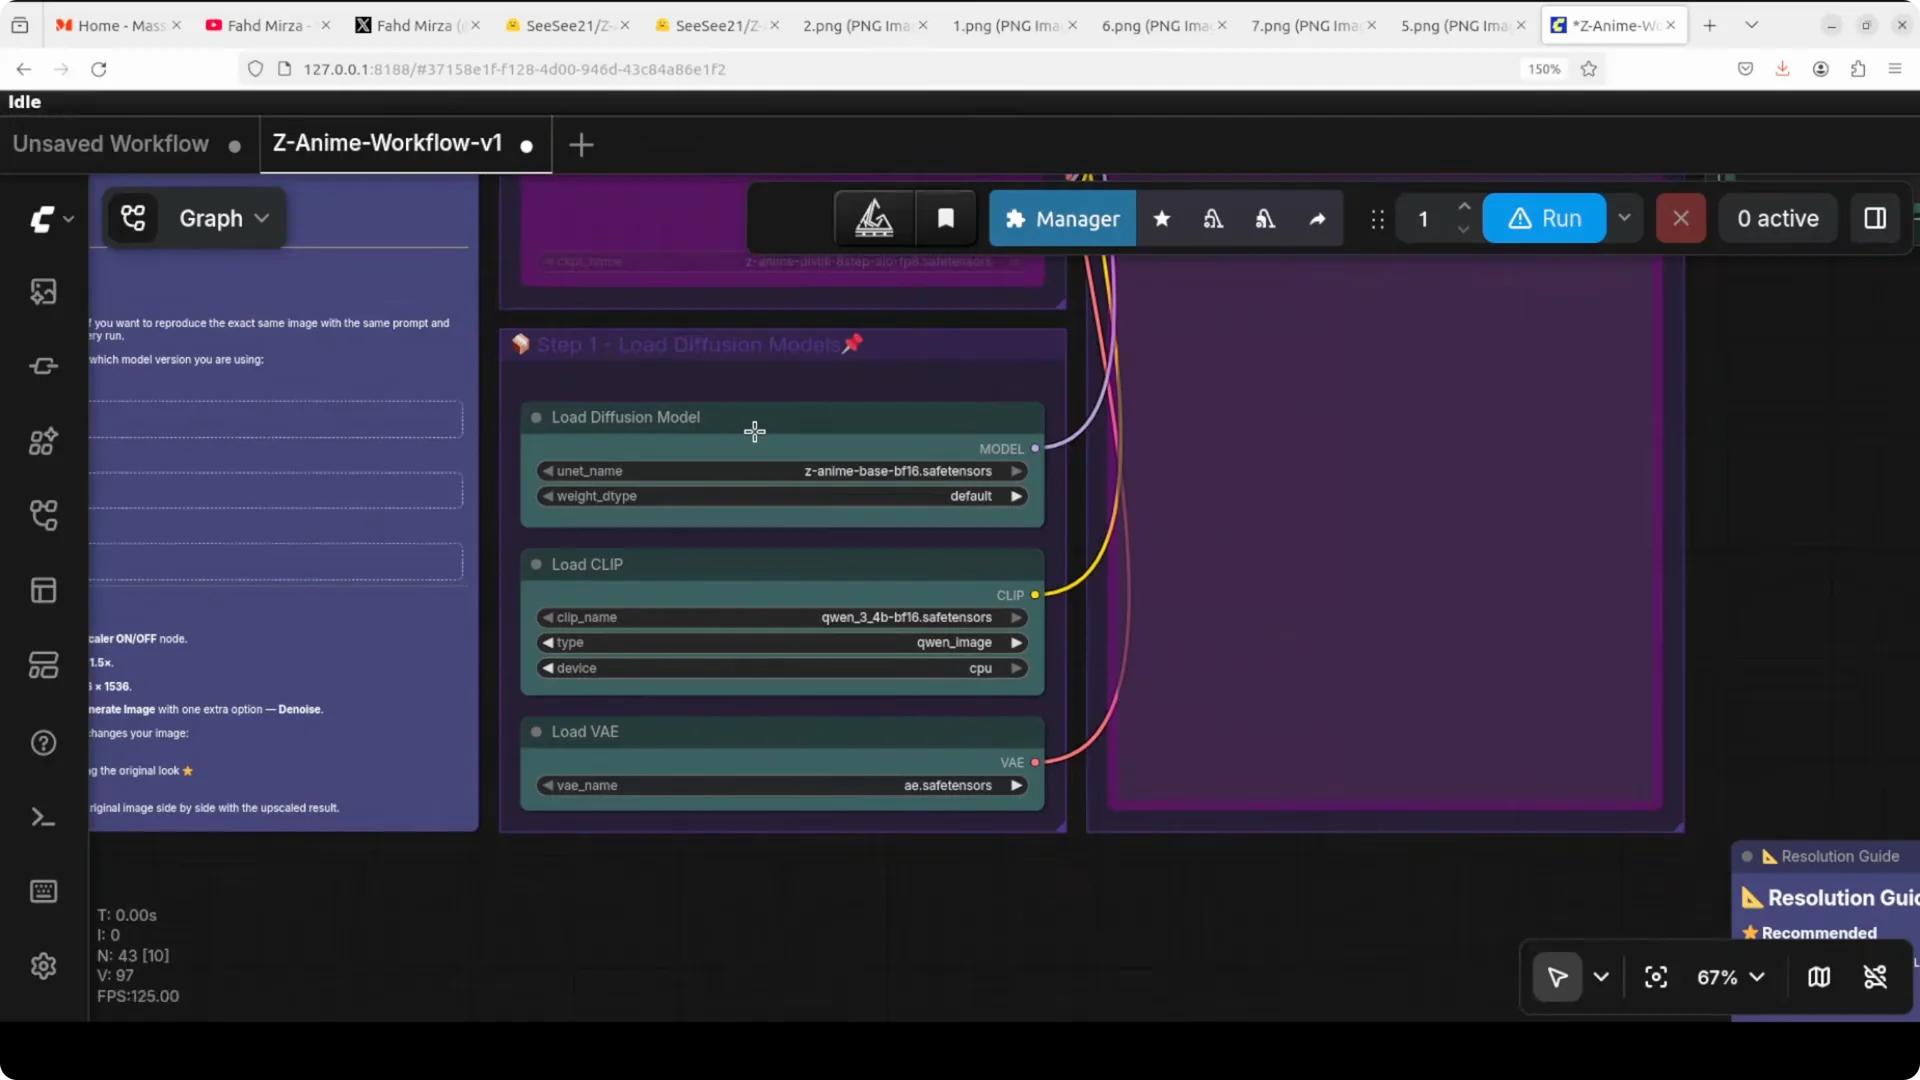Viewport: 1920px width, 1080px height.
Task: Collapse the Load Diffusion Model node dot
Action: tap(536, 417)
